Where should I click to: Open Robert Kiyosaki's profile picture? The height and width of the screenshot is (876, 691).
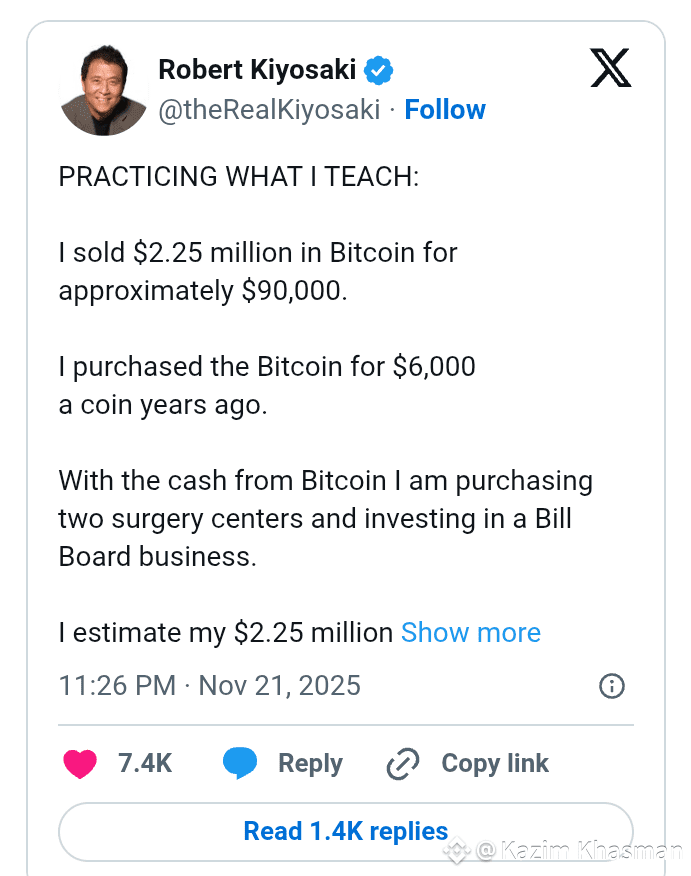point(105,90)
